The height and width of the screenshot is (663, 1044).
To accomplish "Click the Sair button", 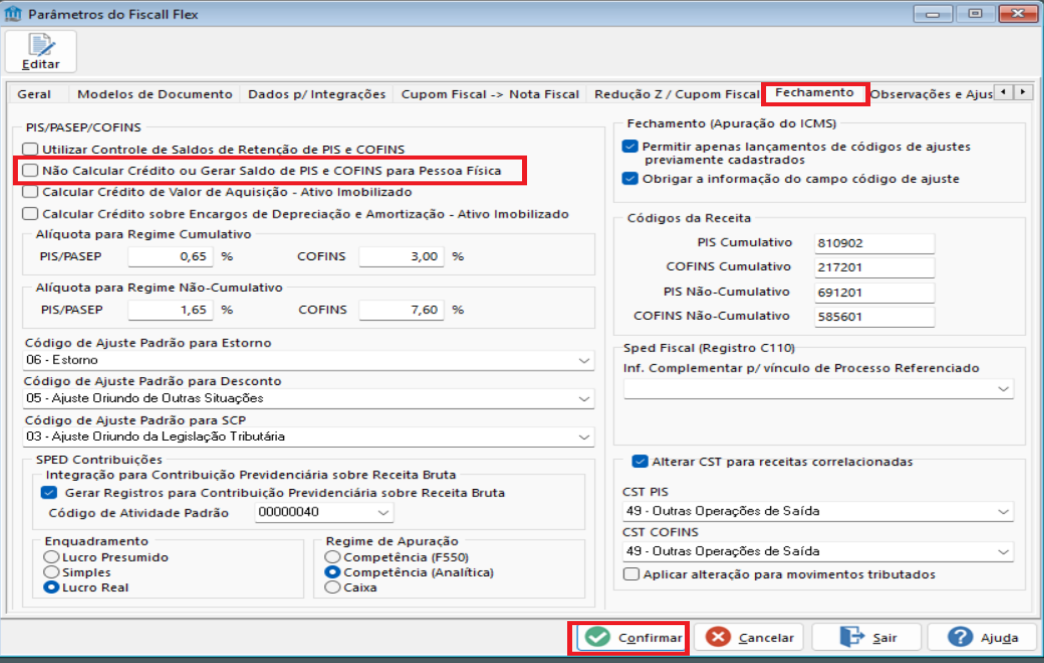I will coord(867,637).
